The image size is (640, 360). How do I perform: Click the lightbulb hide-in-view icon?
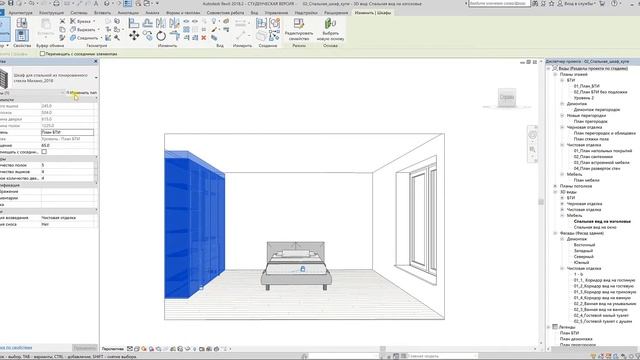tap(213, 21)
